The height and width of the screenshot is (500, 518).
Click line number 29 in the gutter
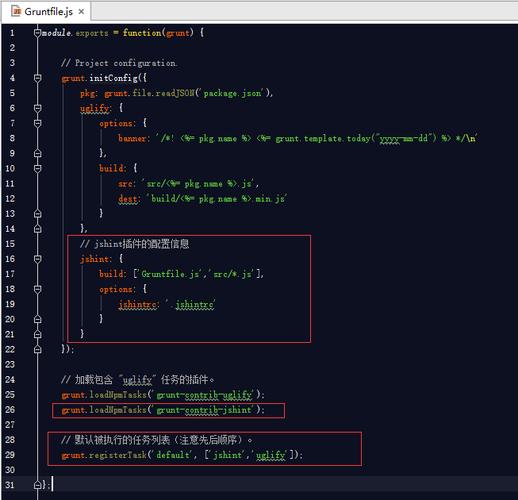pos(10,455)
